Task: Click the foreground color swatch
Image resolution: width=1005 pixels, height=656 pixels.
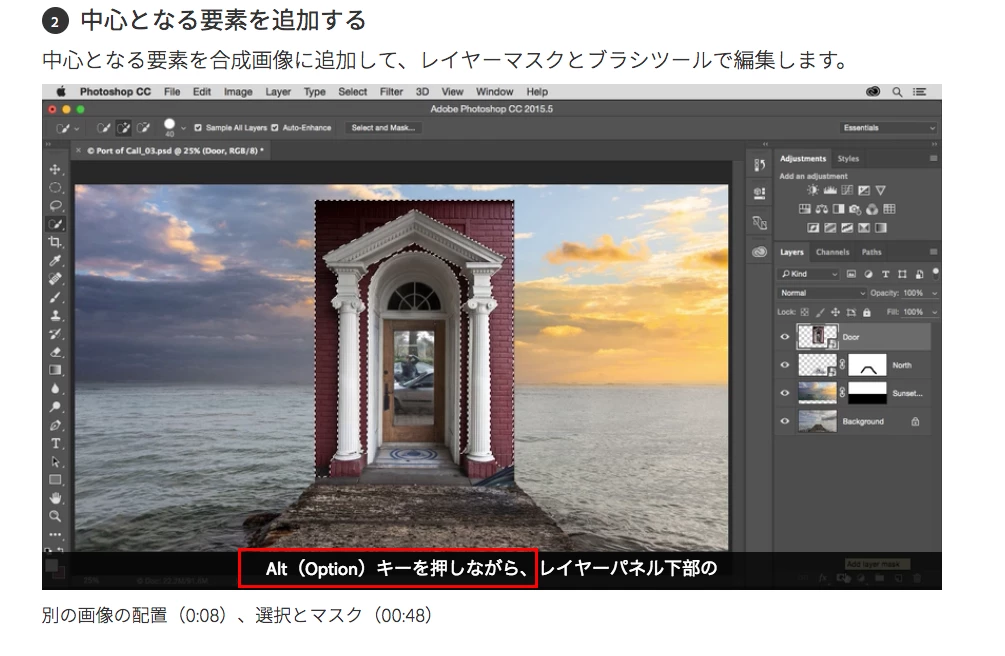Action: coord(51,566)
